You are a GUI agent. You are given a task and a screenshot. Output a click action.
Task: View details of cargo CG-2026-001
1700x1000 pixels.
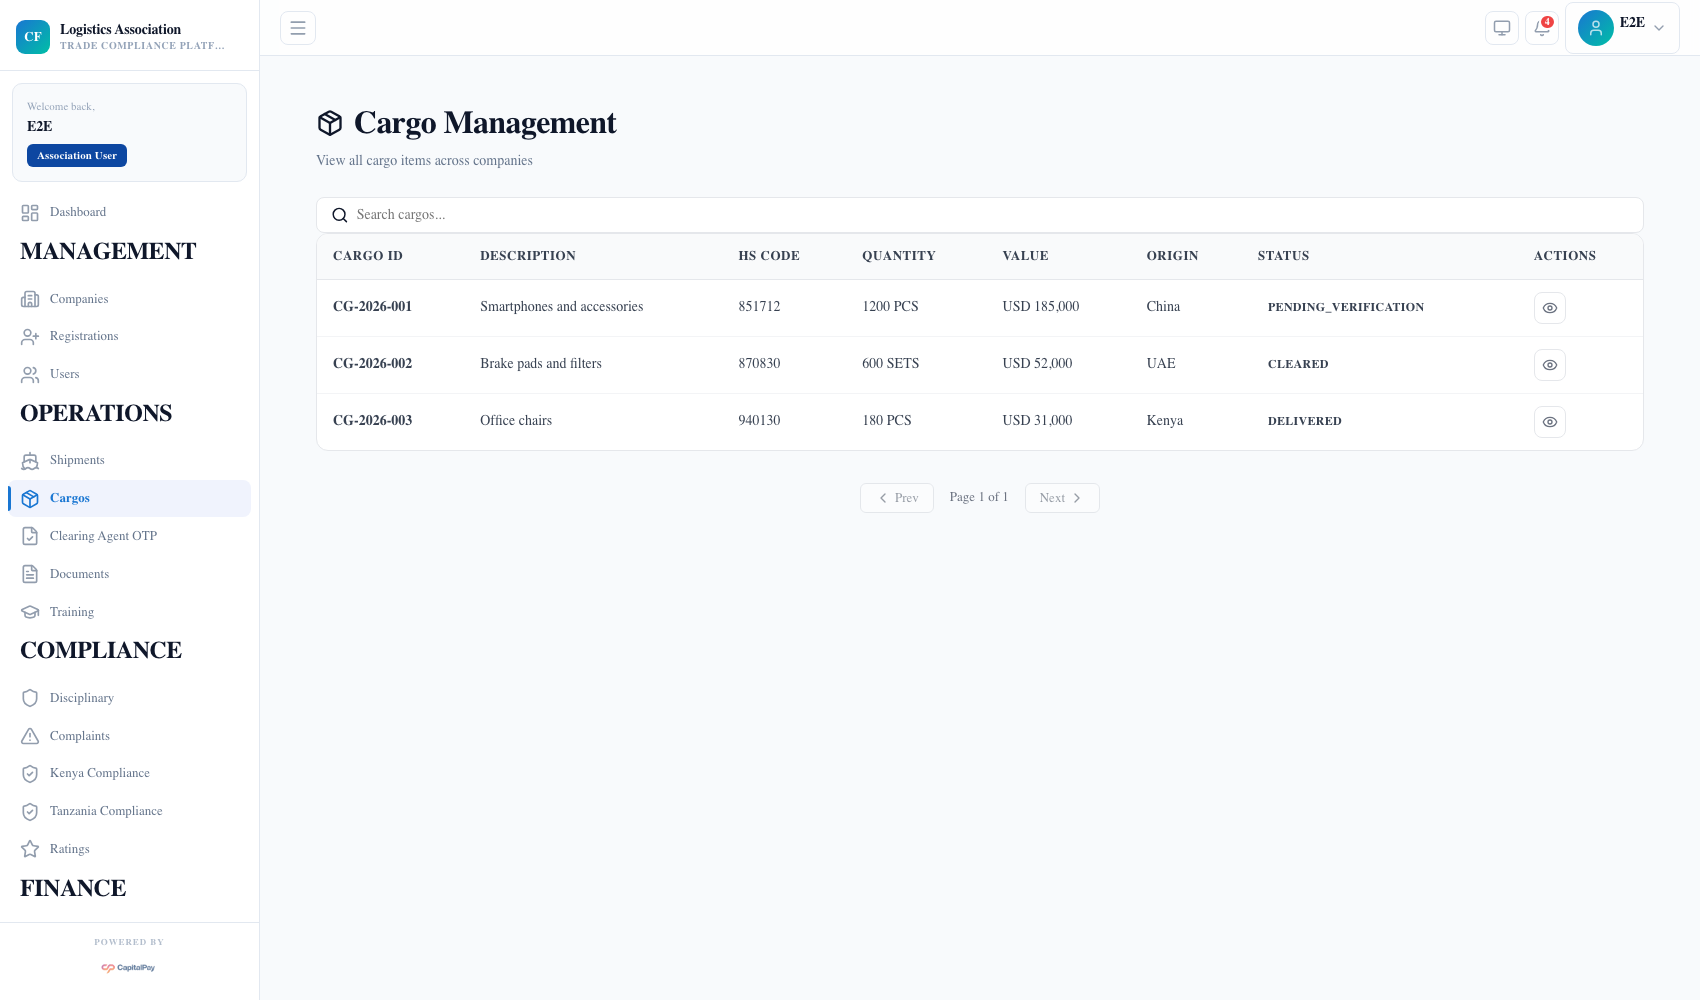point(1549,308)
